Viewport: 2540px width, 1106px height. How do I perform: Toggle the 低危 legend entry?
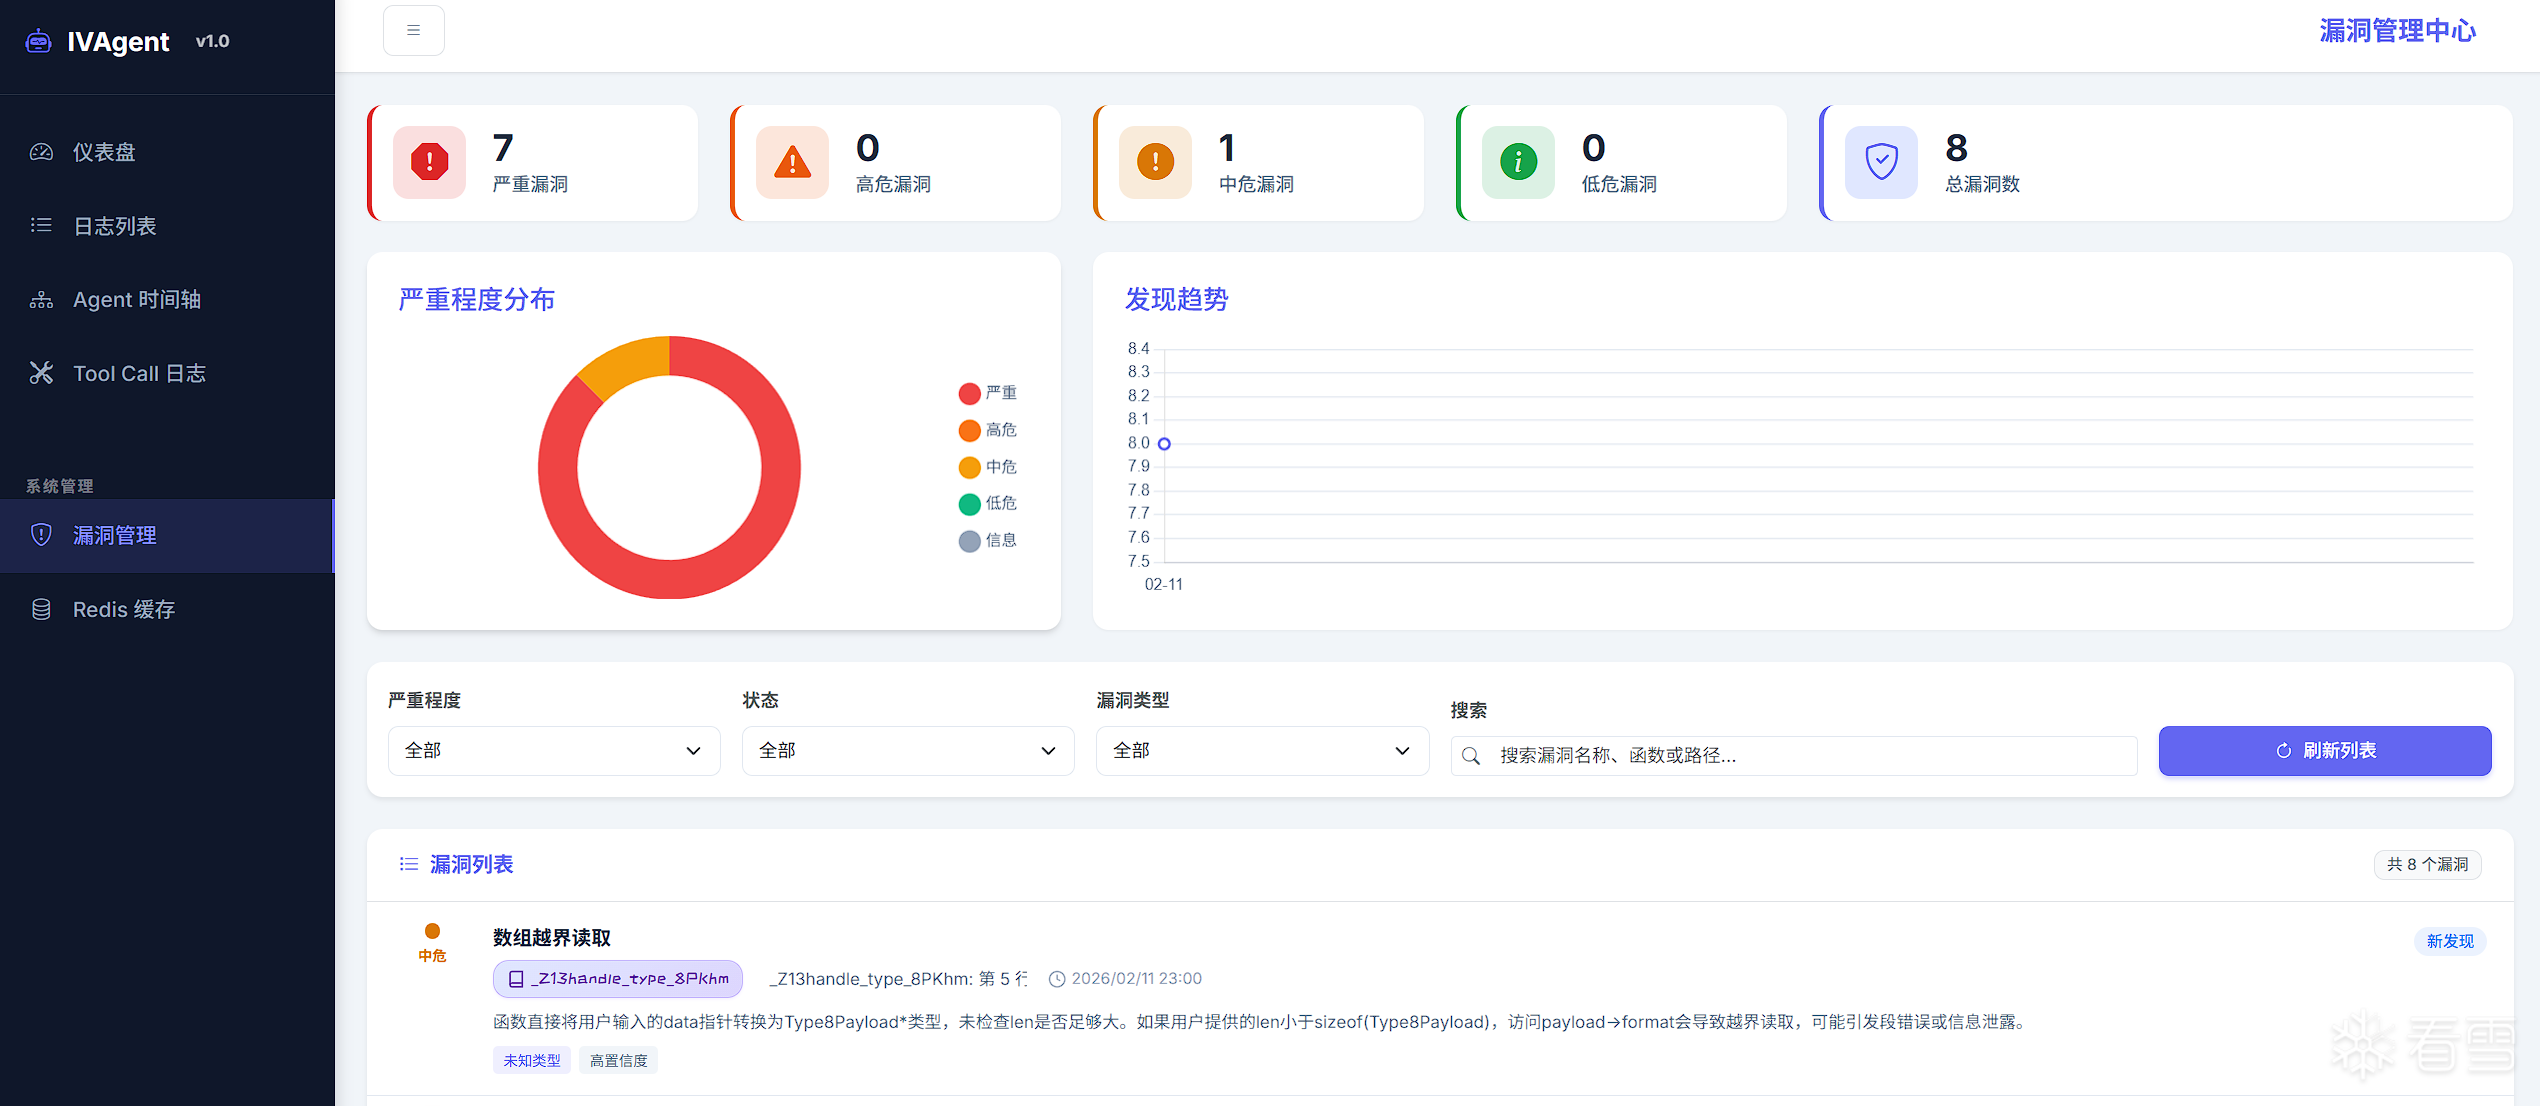[x=989, y=503]
